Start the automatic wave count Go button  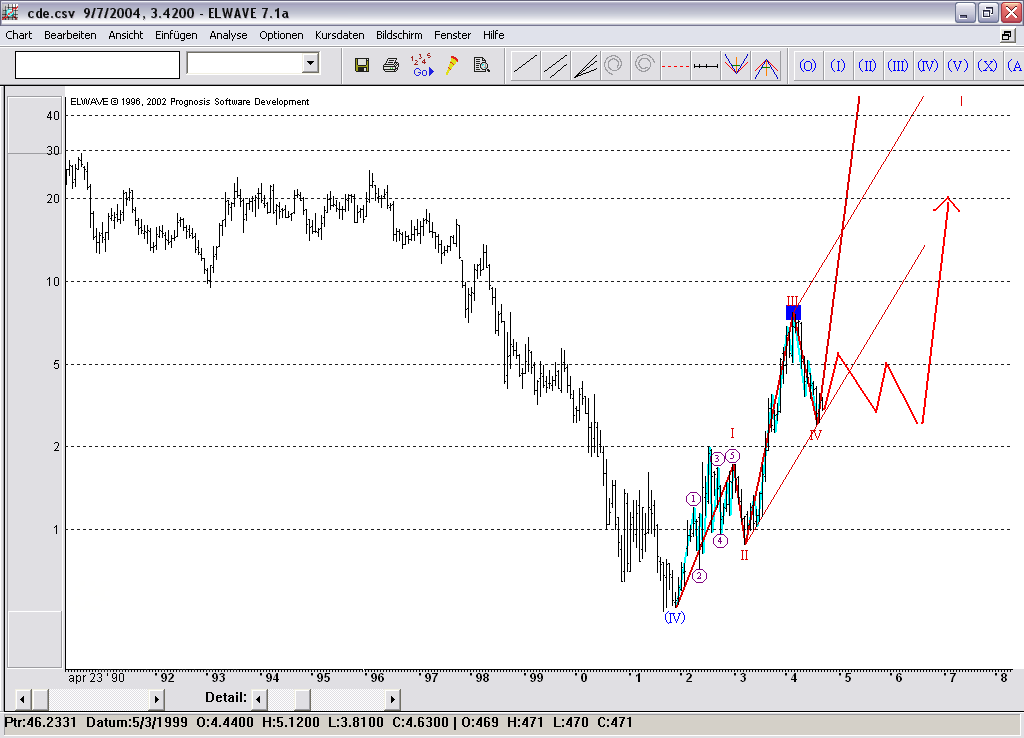point(422,65)
